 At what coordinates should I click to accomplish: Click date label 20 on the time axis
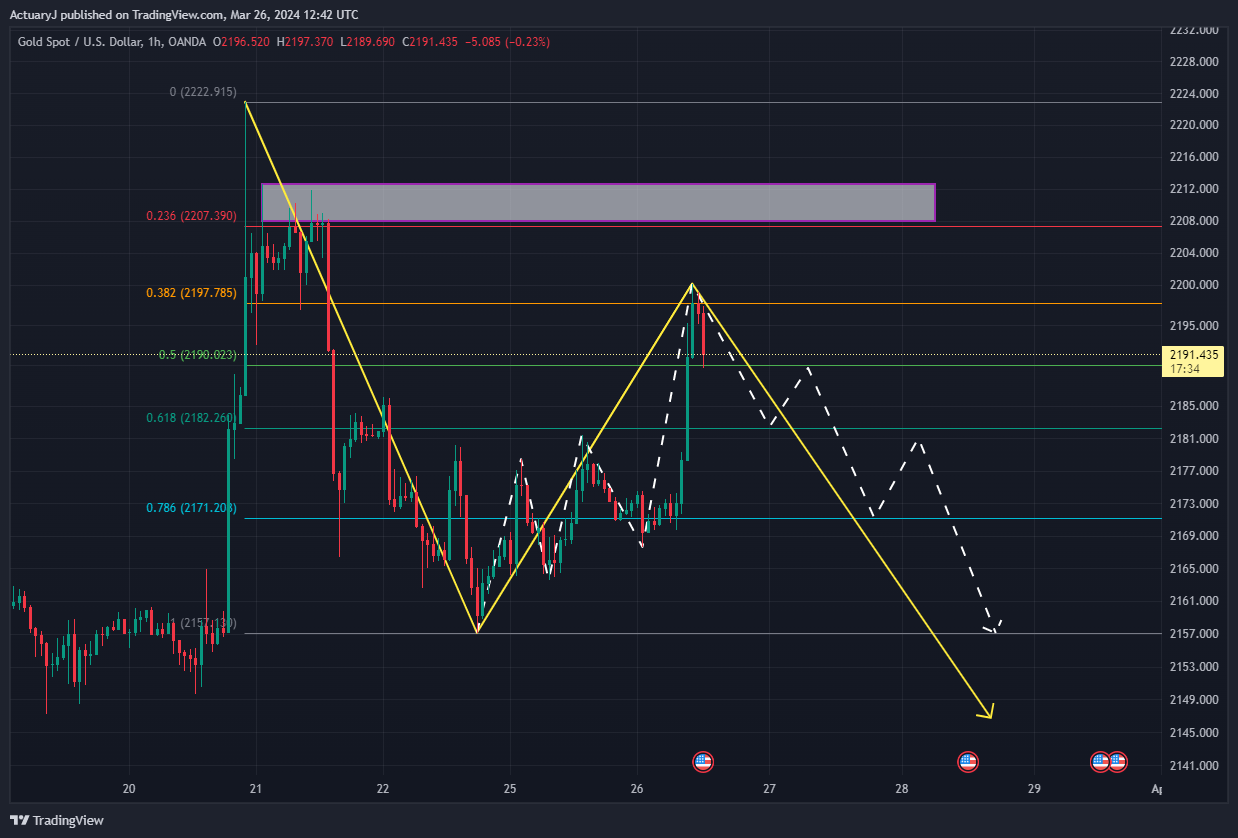click(x=129, y=789)
